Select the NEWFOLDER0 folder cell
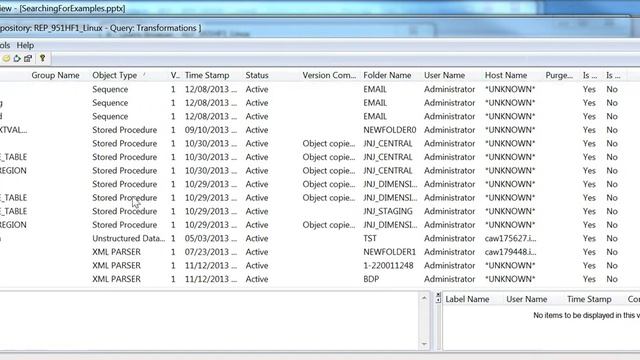The width and height of the screenshot is (640, 360). [390, 130]
